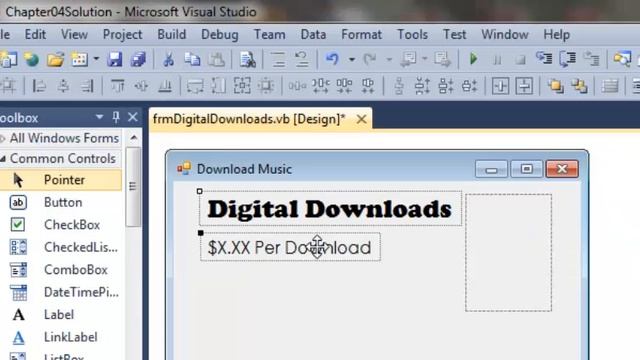The width and height of the screenshot is (640, 360).
Task: Toggle the Toolbox auto-hide pin
Action: tap(116, 118)
